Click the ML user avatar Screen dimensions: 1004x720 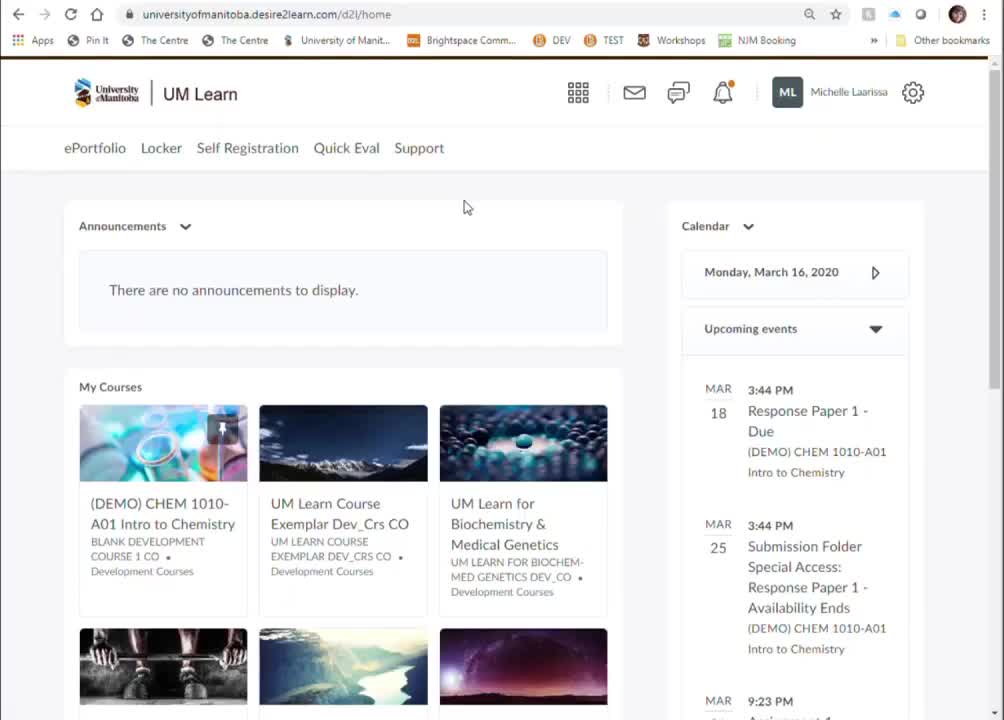click(787, 92)
